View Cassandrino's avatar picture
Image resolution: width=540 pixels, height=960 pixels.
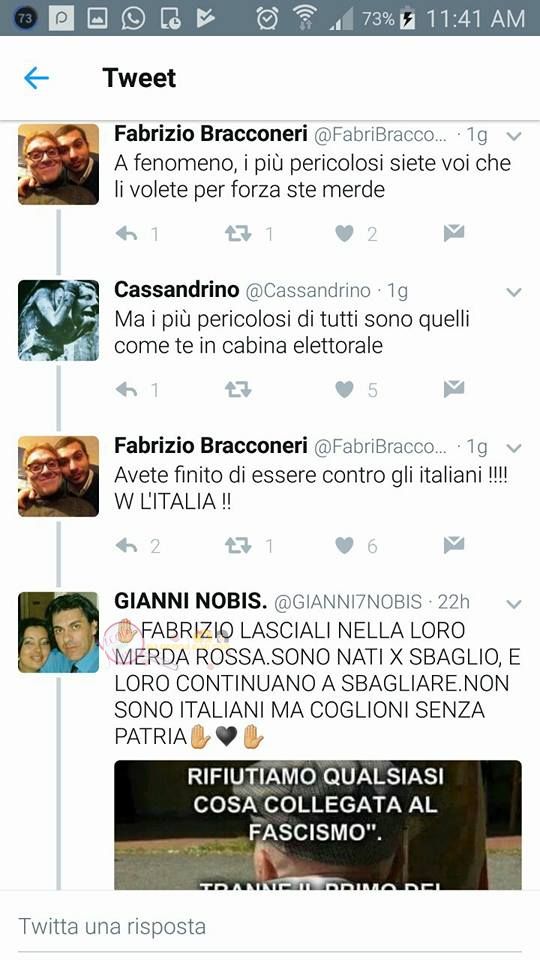pos(58,320)
